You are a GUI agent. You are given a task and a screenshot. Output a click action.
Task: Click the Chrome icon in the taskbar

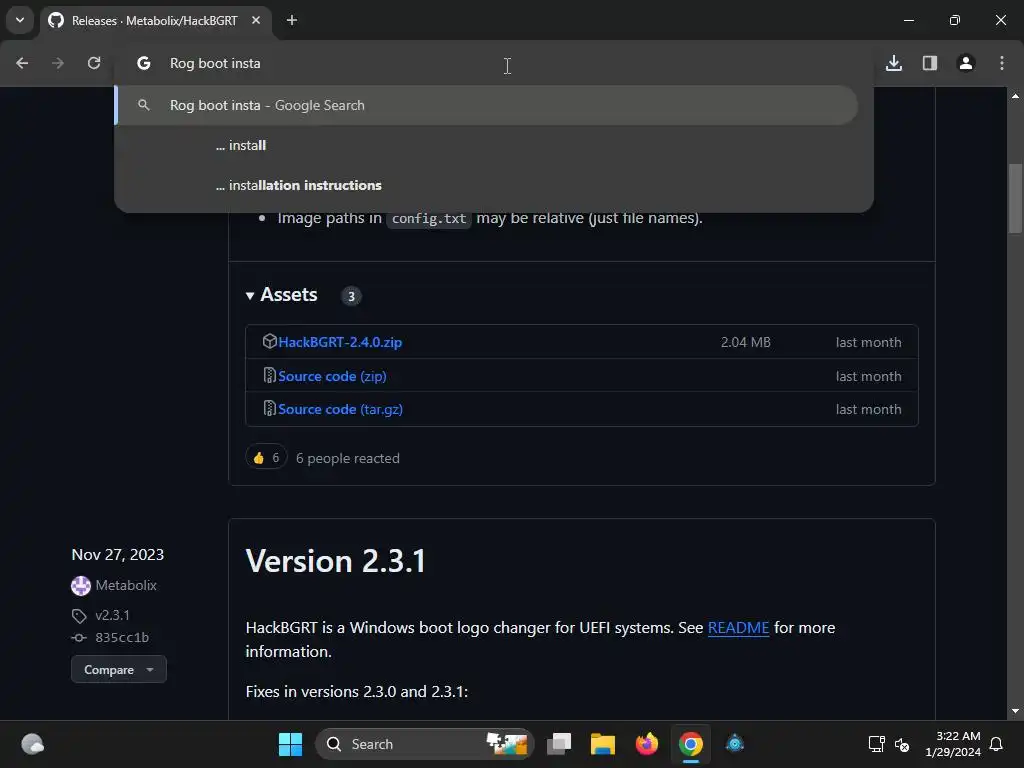coord(691,744)
